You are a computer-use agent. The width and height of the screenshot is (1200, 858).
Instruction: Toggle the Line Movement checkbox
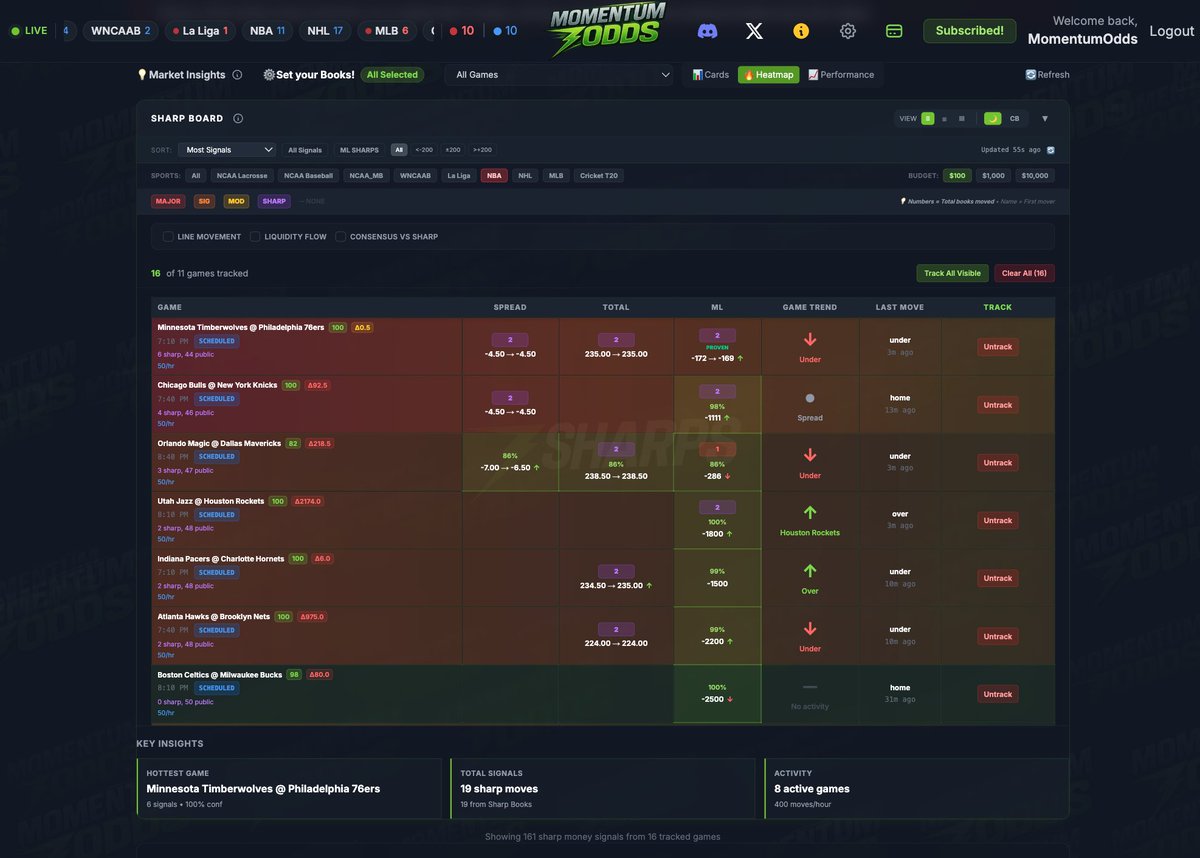[x=168, y=237]
